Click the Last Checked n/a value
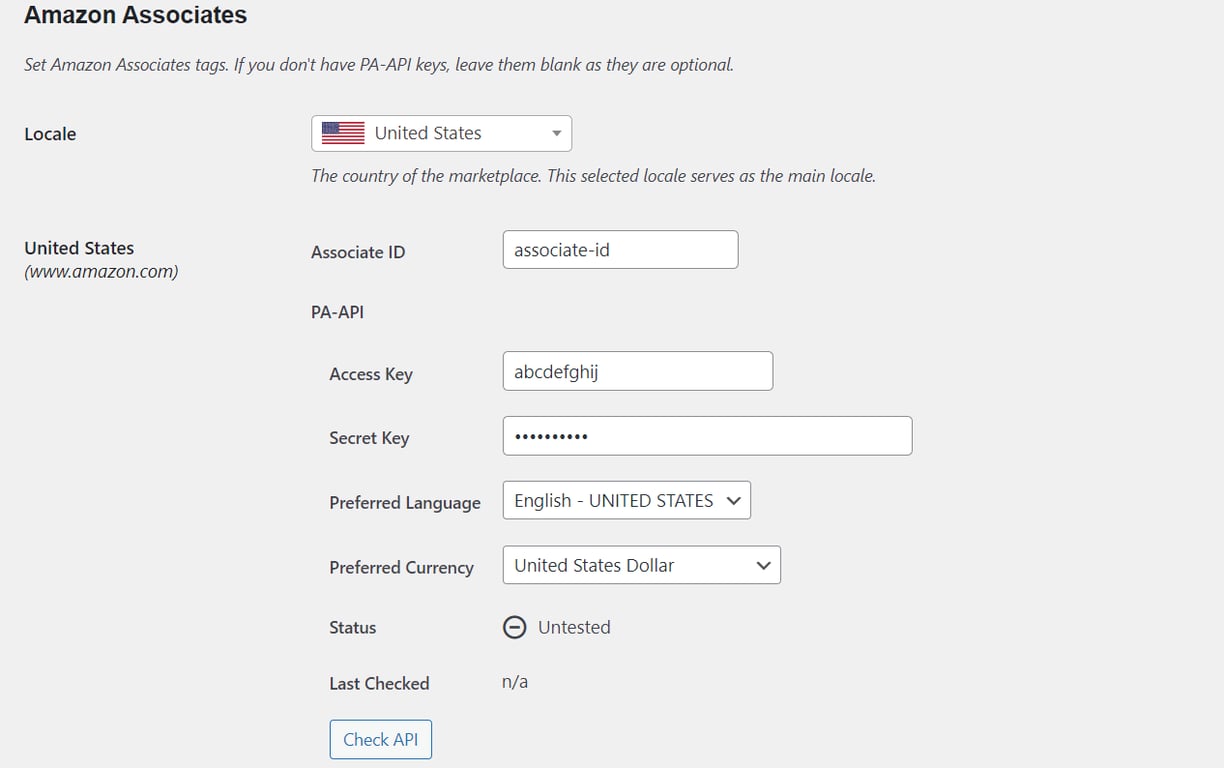1224x768 pixels. pos(514,681)
